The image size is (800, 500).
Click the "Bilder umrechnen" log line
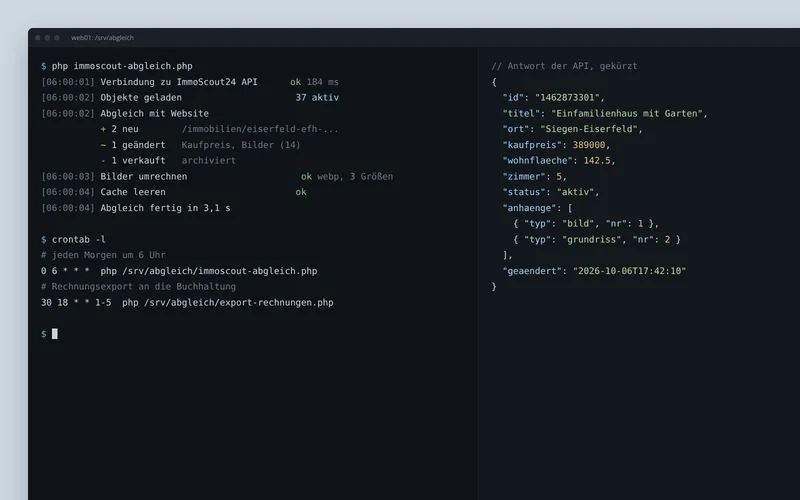point(144,177)
